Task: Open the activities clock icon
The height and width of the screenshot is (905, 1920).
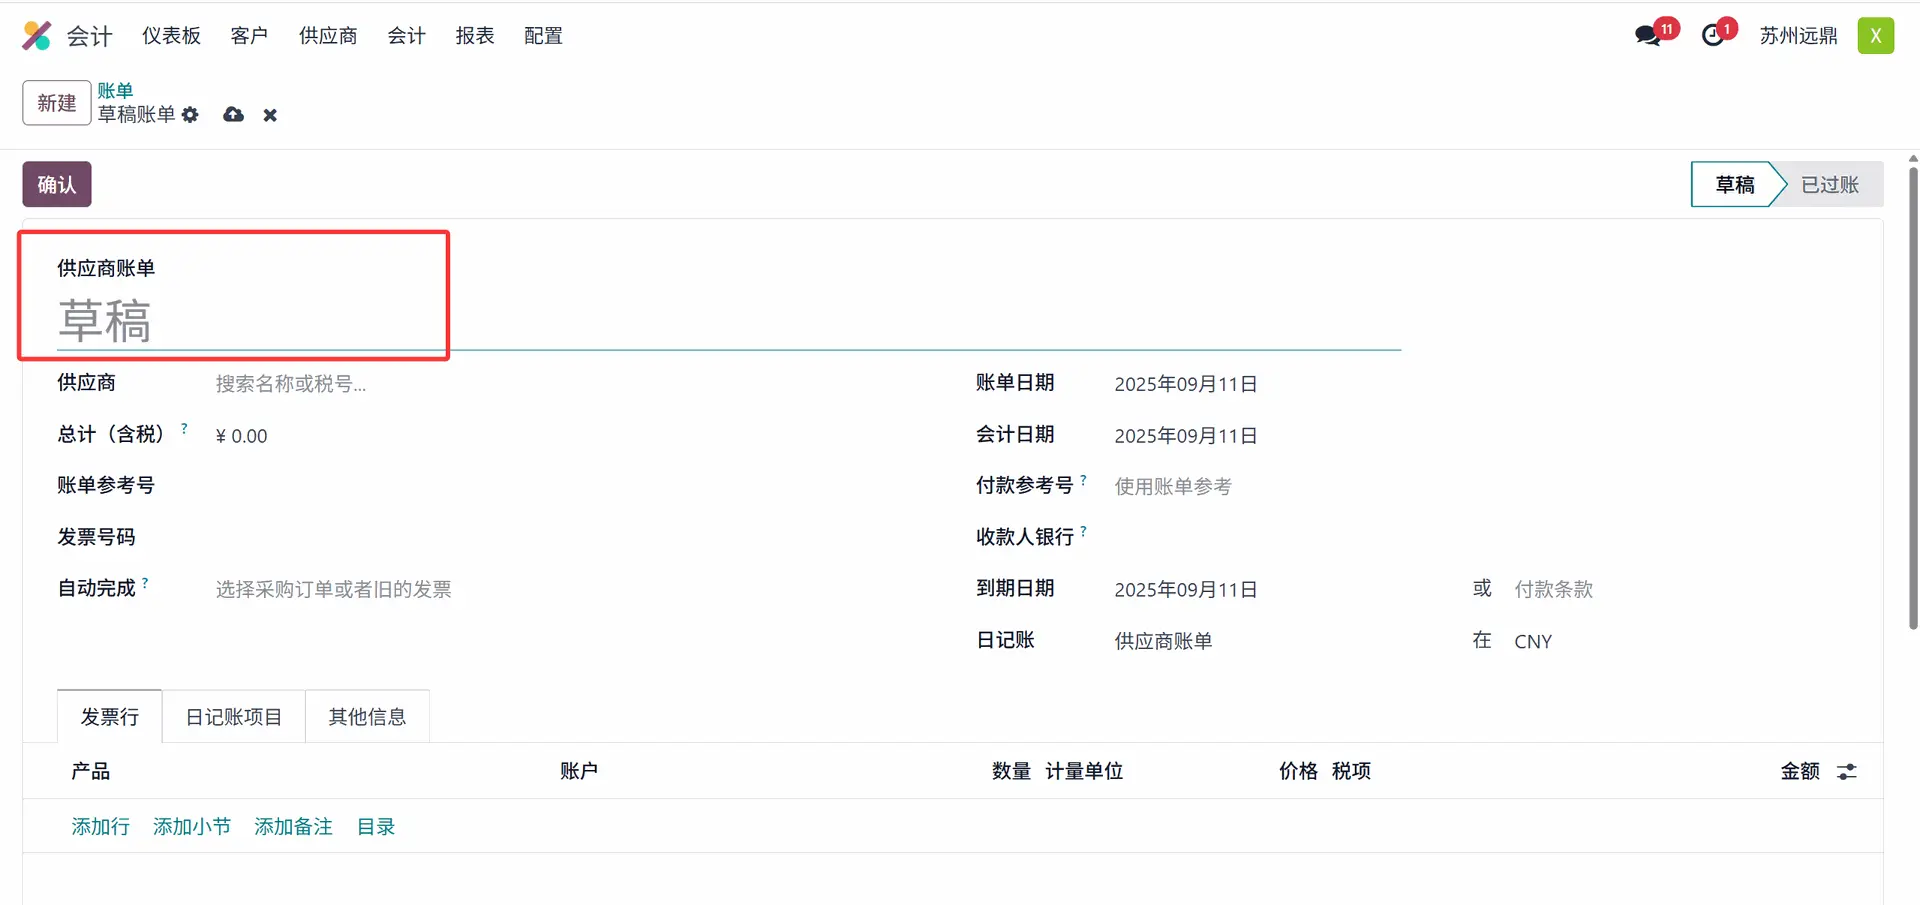Action: tap(1713, 36)
